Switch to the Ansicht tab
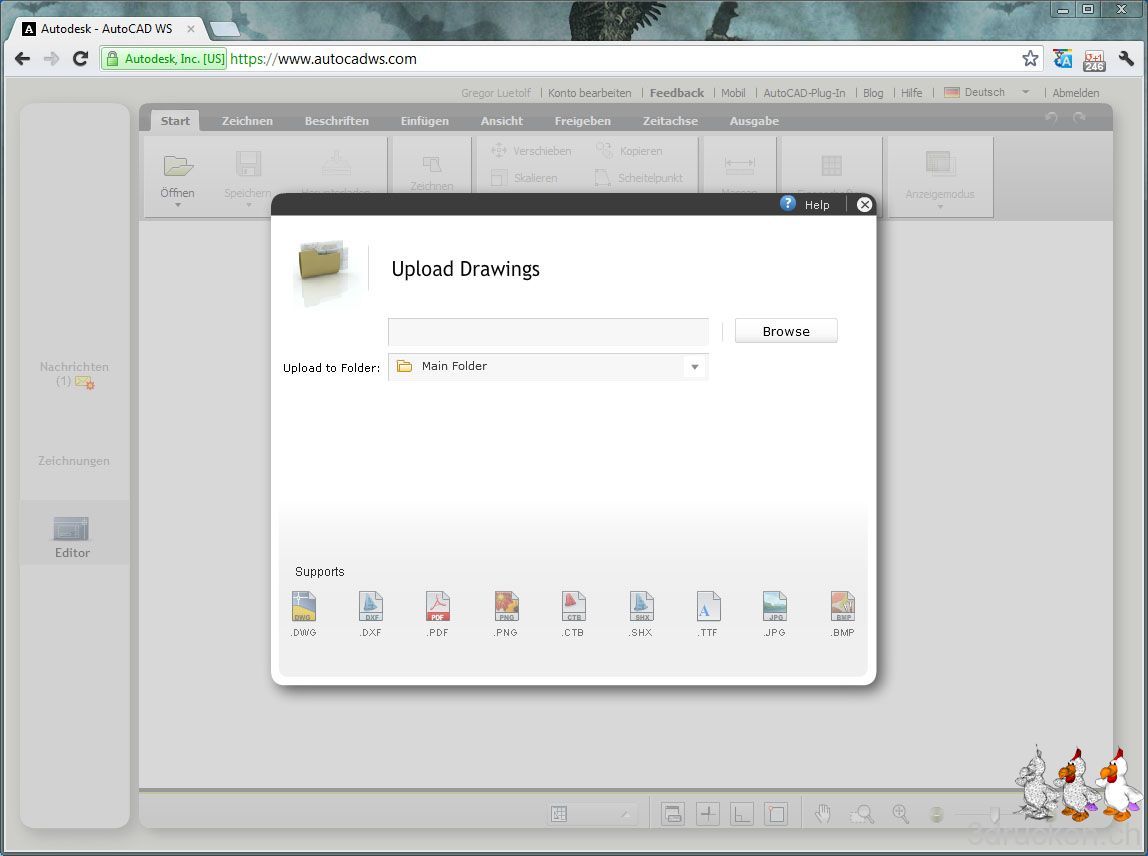Screen dimensions: 1148x856 point(502,121)
